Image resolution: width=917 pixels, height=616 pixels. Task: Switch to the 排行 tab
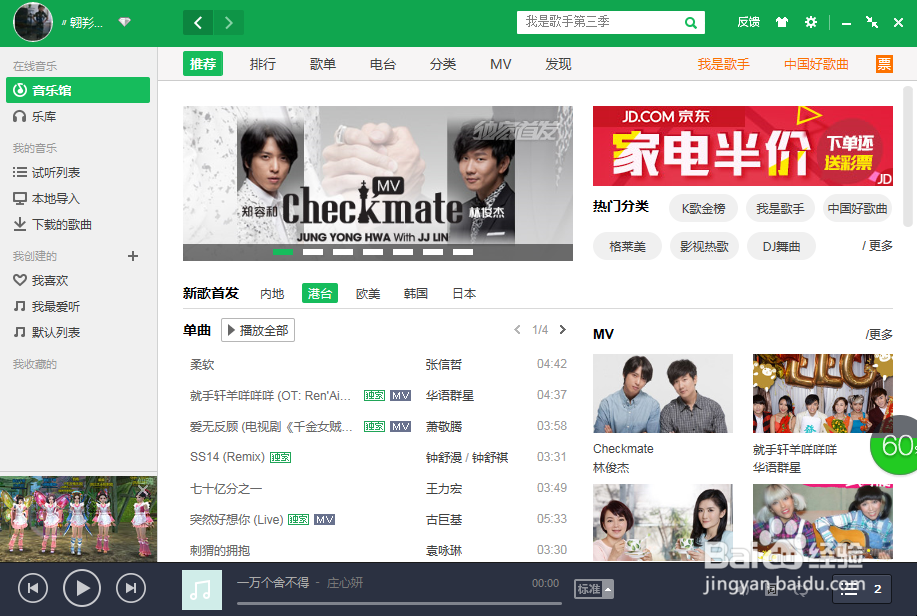(262, 63)
